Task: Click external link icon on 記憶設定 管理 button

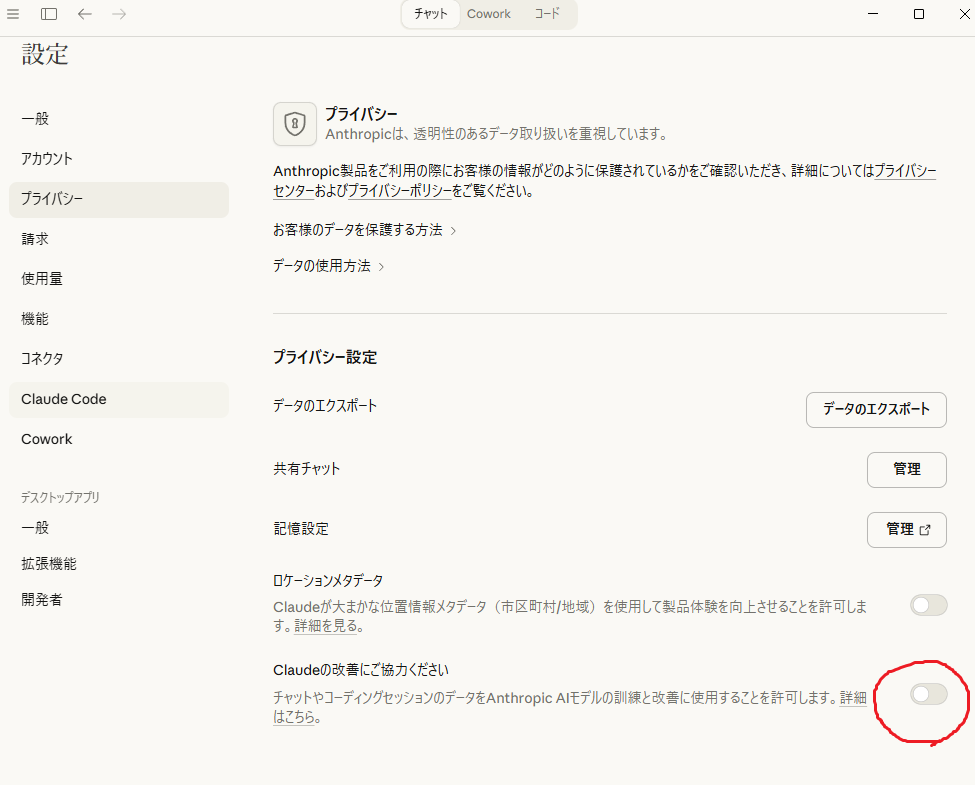Action: click(x=925, y=530)
